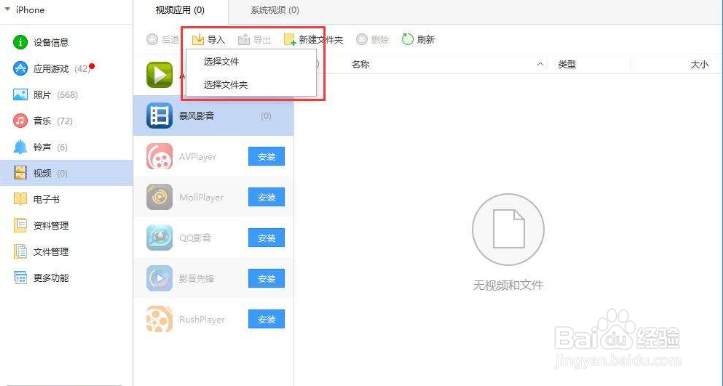The width and height of the screenshot is (723, 386).
Task: Click the 导入 import toolbar button
Action: point(208,40)
